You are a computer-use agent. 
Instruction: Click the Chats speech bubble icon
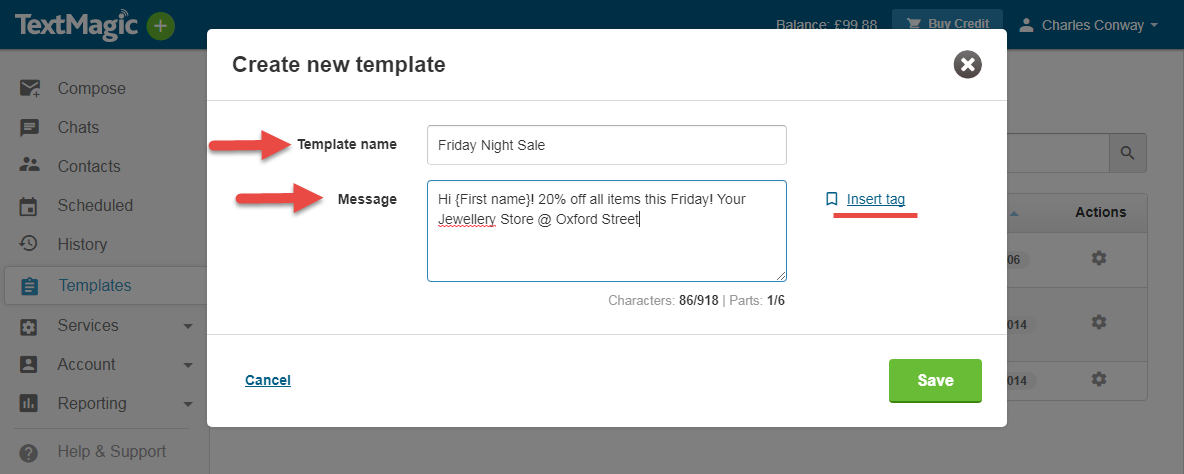(30, 127)
